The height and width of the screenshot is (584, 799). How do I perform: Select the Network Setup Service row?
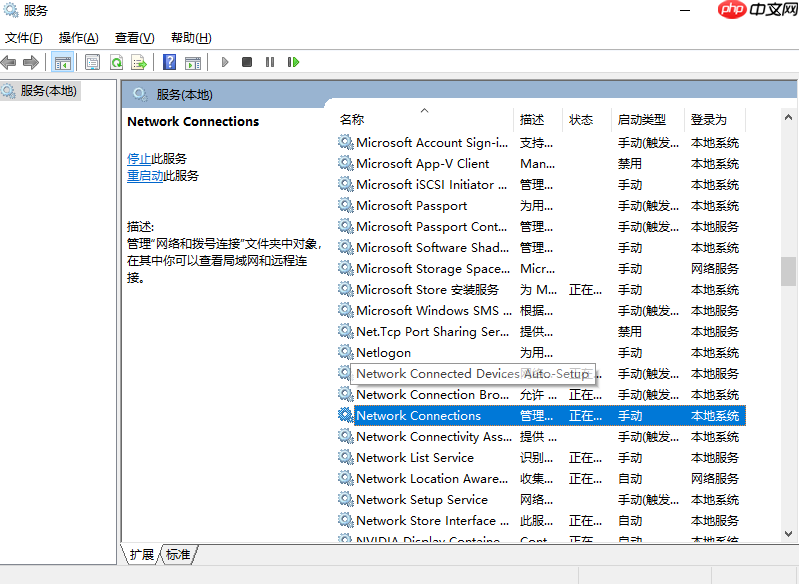click(541, 499)
